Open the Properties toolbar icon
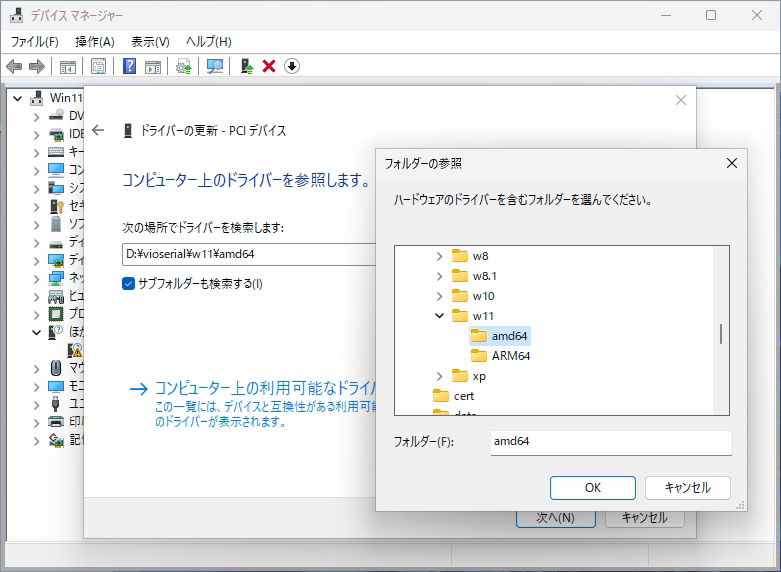 tap(99, 66)
